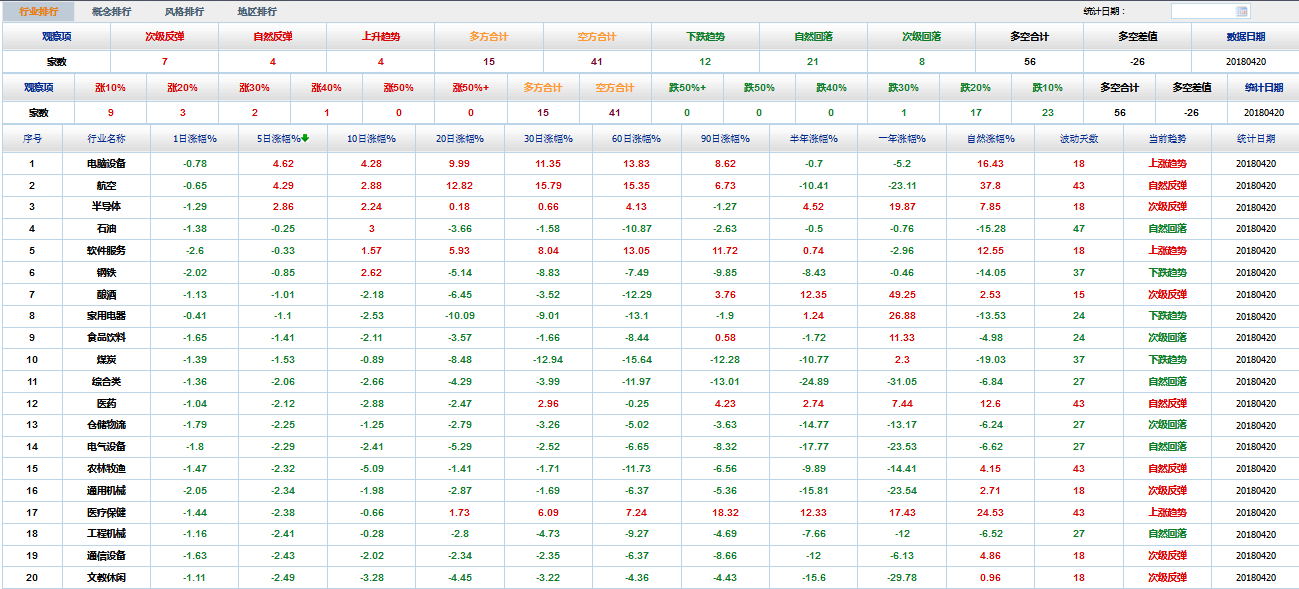Select the 医疗保健 industry name

click(x=106, y=513)
